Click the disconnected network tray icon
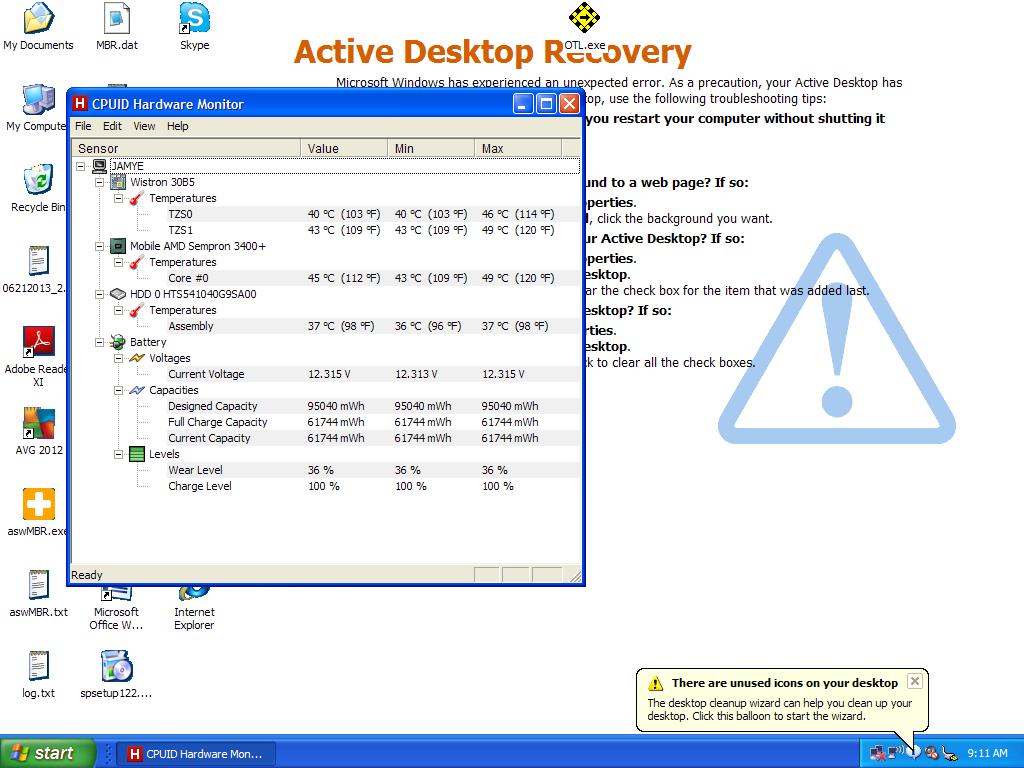Image resolution: width=1024 pixels, height=768 pixels. [x=878, y=754]
